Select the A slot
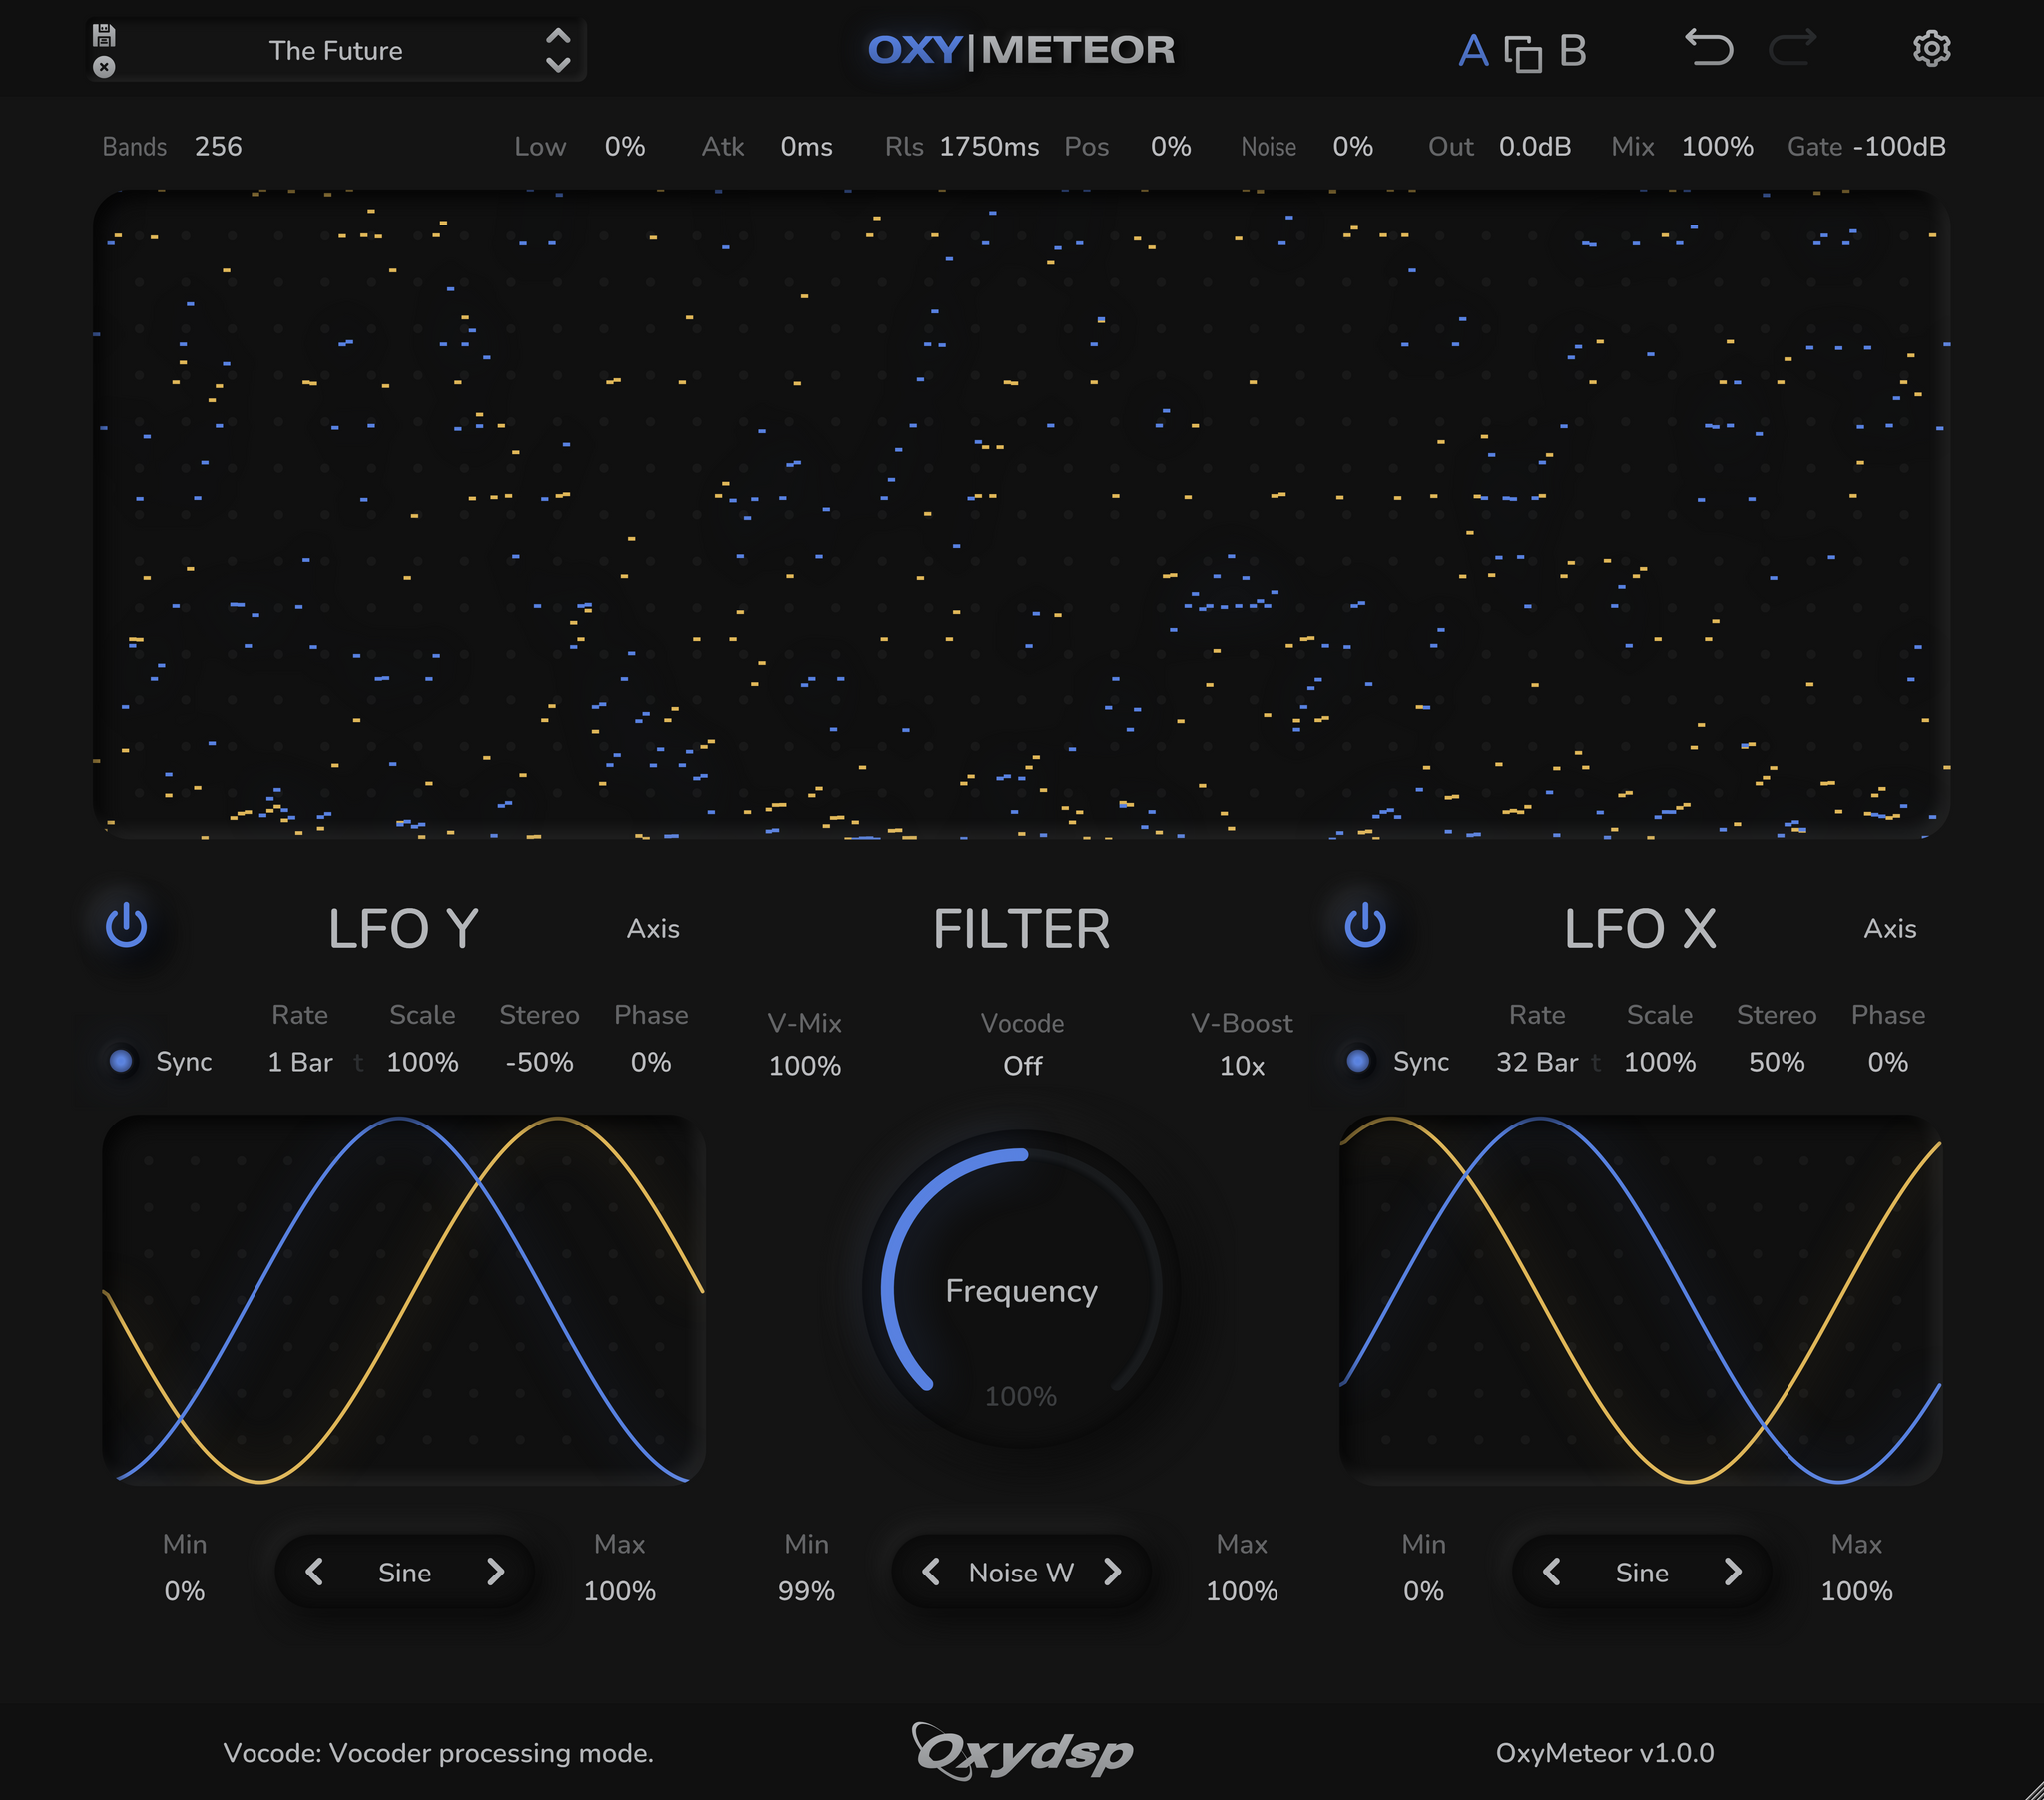2044x1800 pixels. [1473, 52]
